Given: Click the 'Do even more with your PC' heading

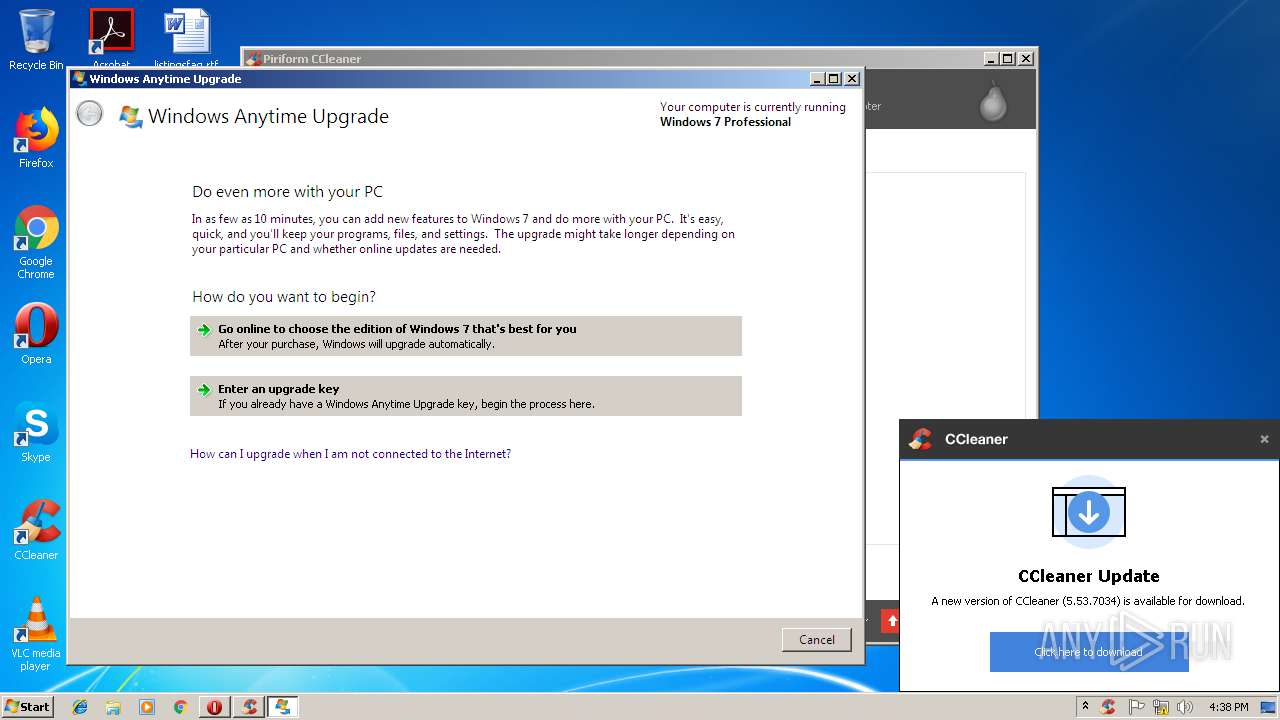Looking at the screenshot, I should pos(287,192).
